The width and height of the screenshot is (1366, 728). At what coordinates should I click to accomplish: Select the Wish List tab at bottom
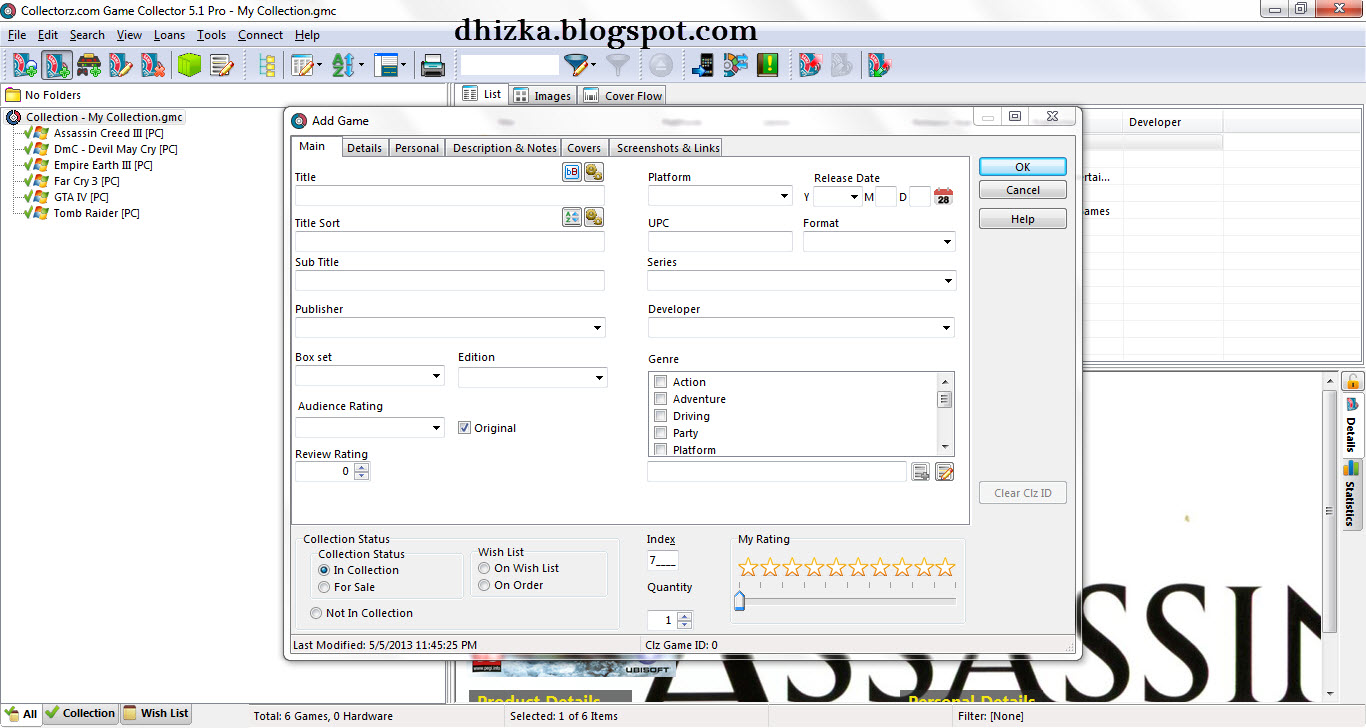pyautogui.click(x=155, y=713)
